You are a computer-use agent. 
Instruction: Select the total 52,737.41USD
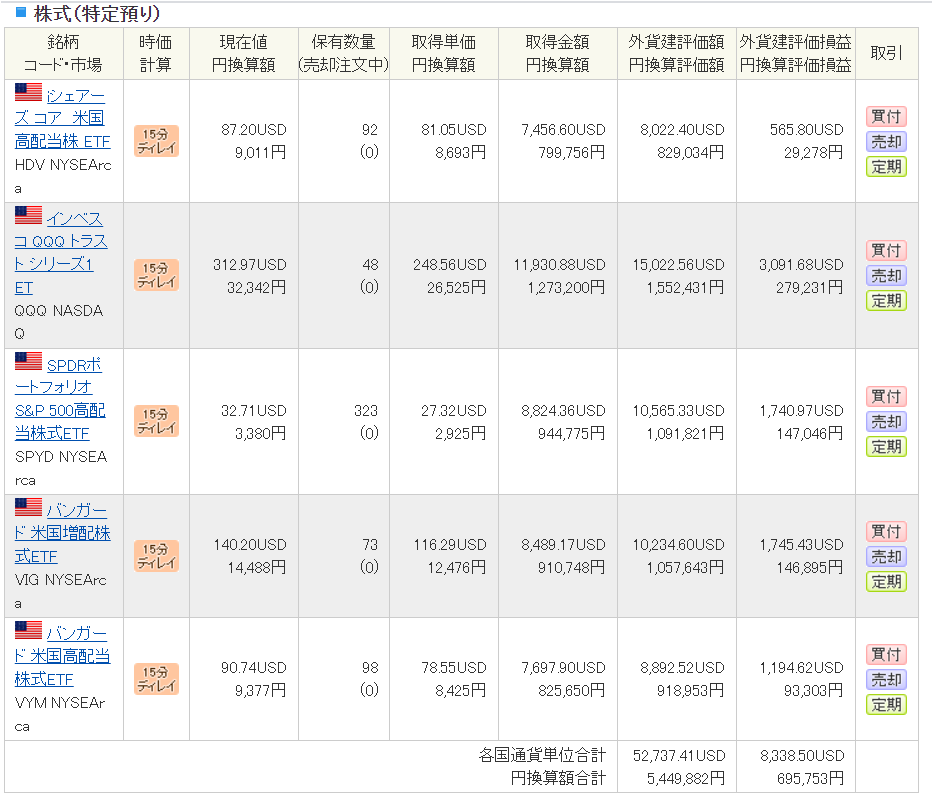[x=679, y=756]
